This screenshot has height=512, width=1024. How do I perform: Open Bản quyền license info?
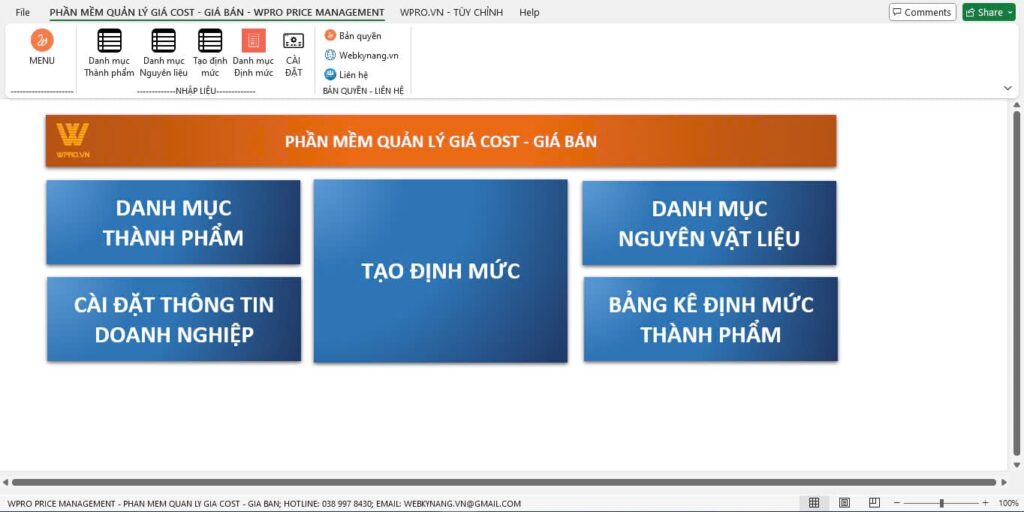point(353,36)
